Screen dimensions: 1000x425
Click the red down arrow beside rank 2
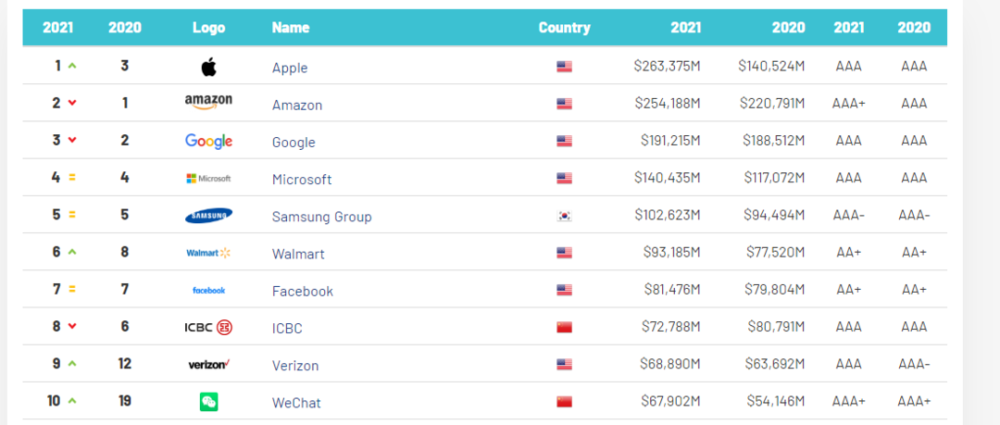click(x=72, y=103)
